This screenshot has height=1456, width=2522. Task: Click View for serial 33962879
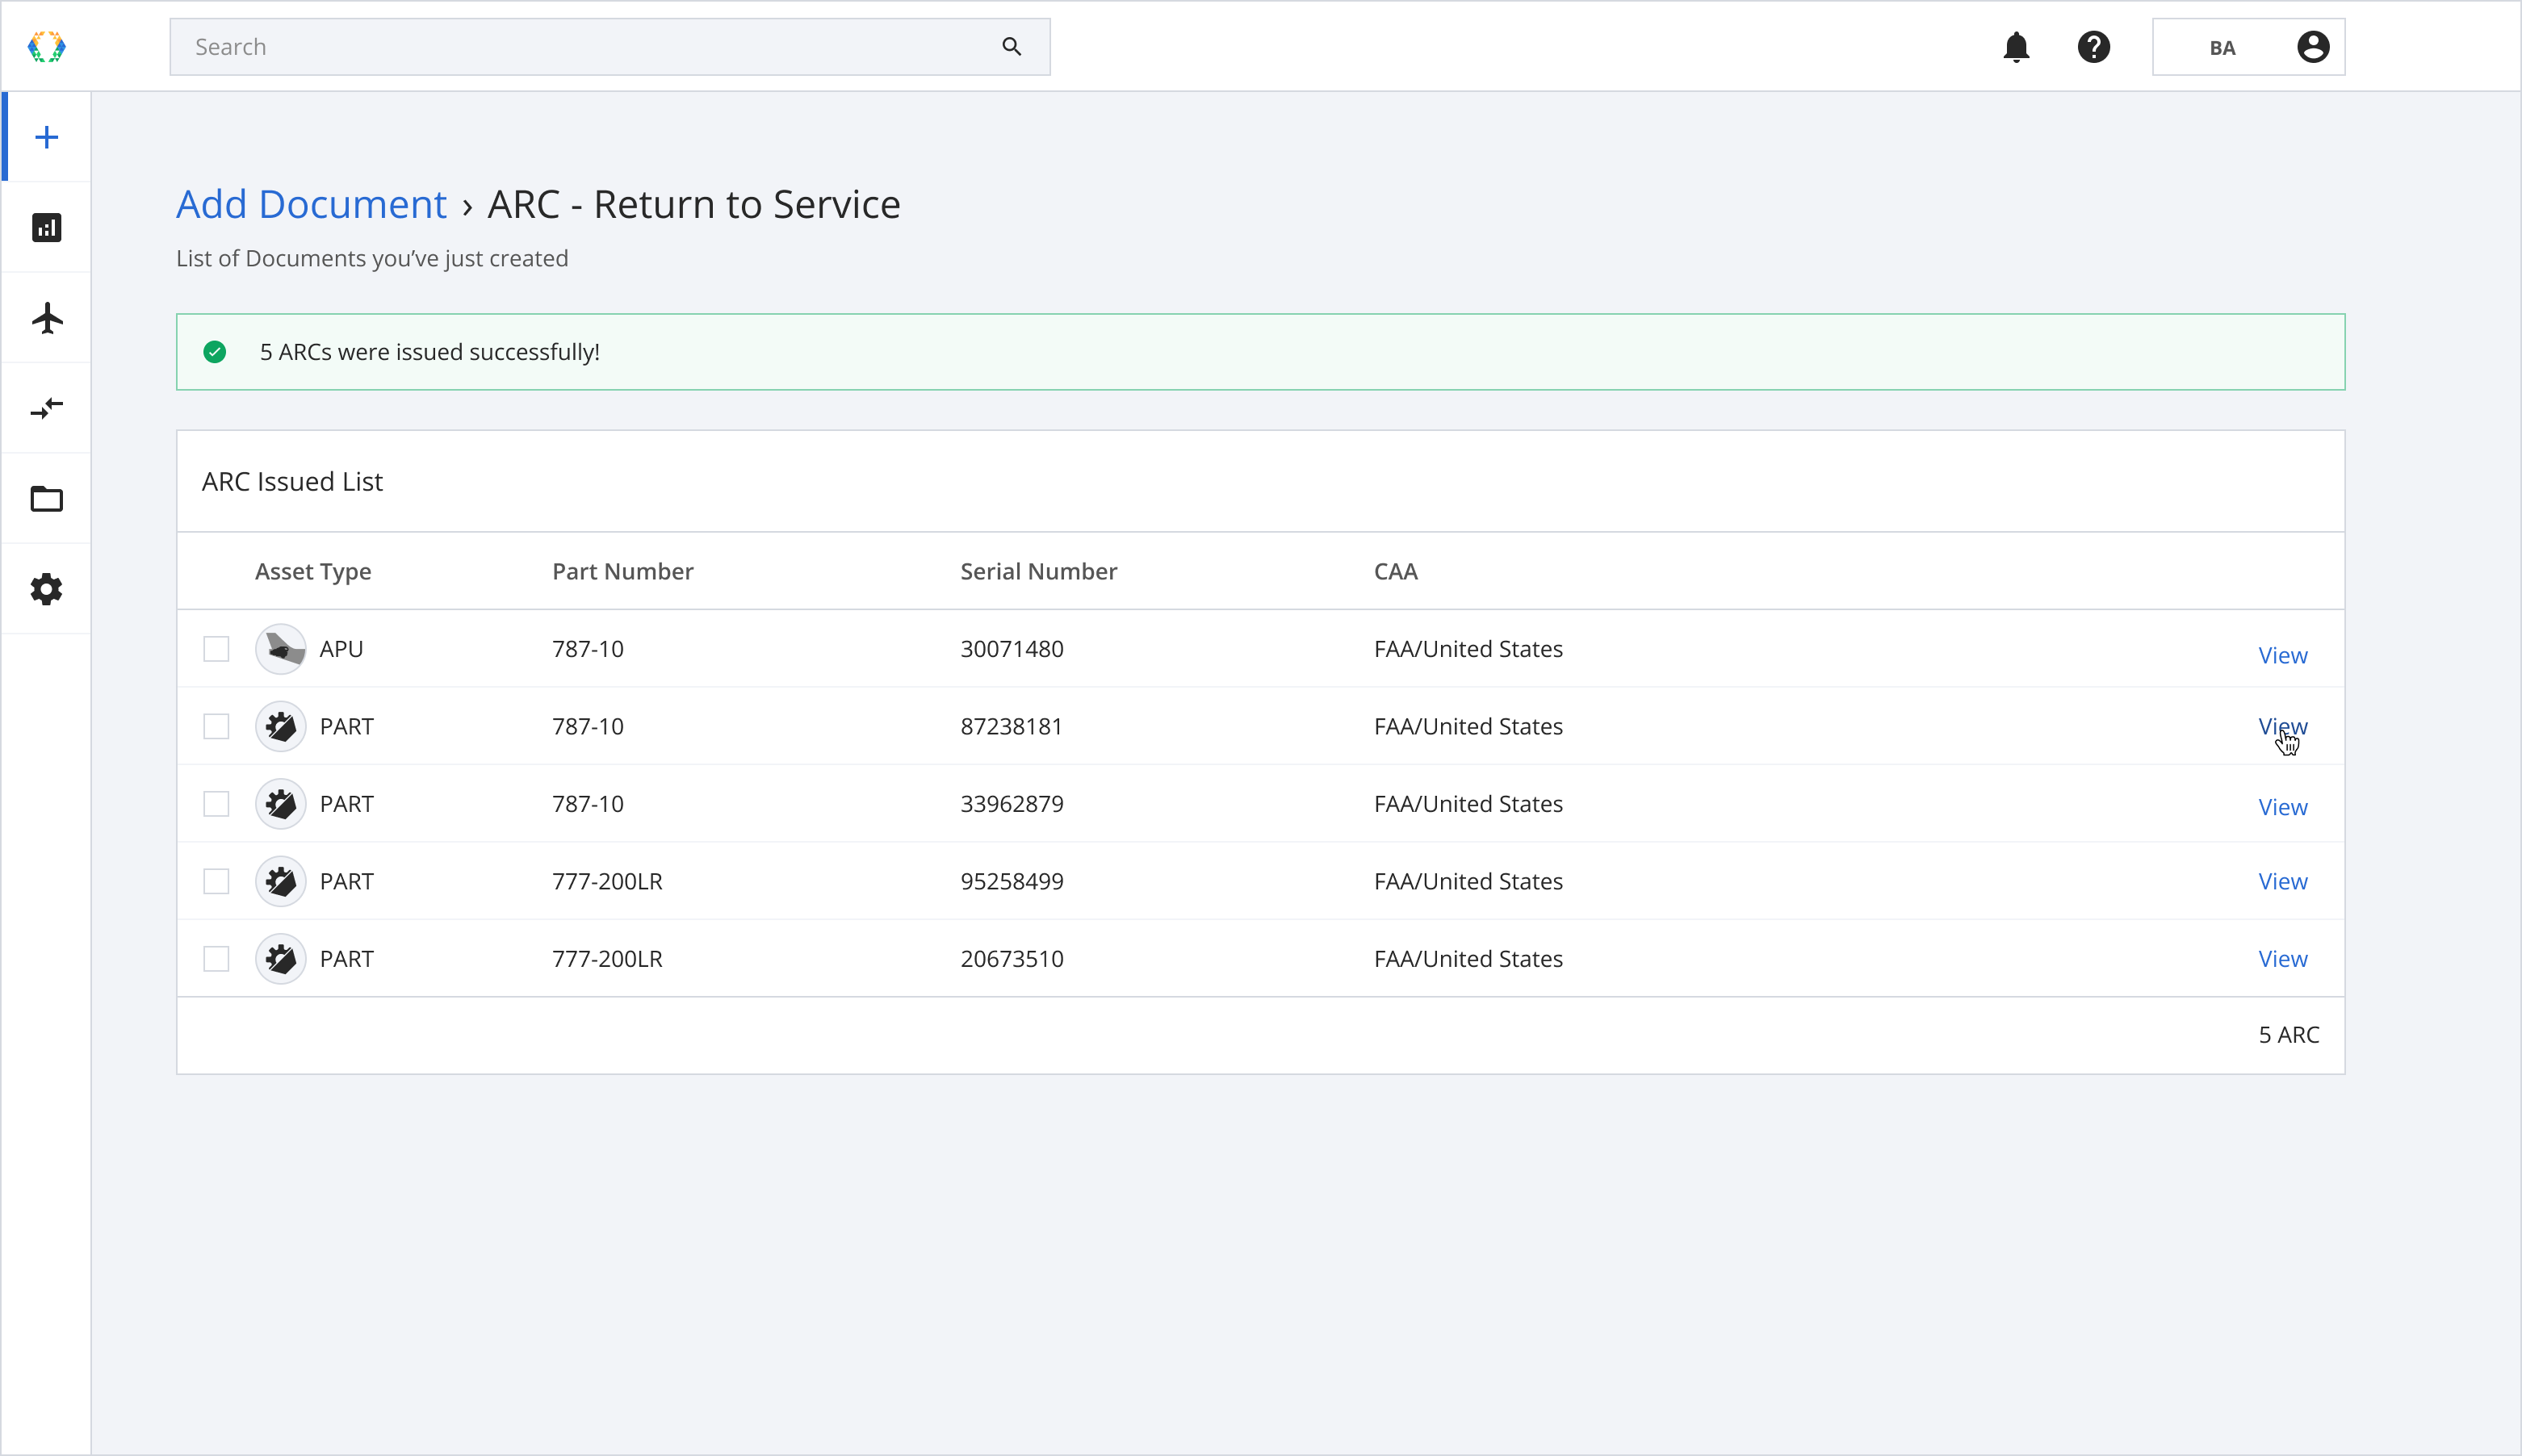click(x=2282, y=807)
